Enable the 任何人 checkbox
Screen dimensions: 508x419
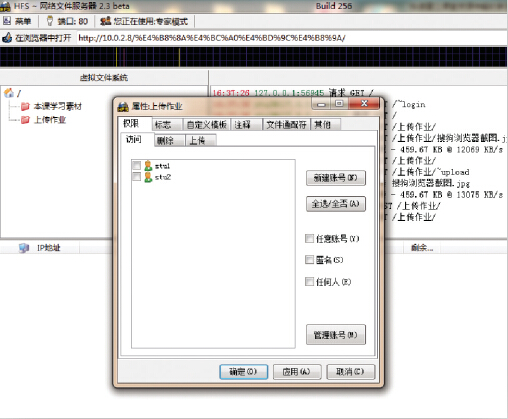point(309,282)
